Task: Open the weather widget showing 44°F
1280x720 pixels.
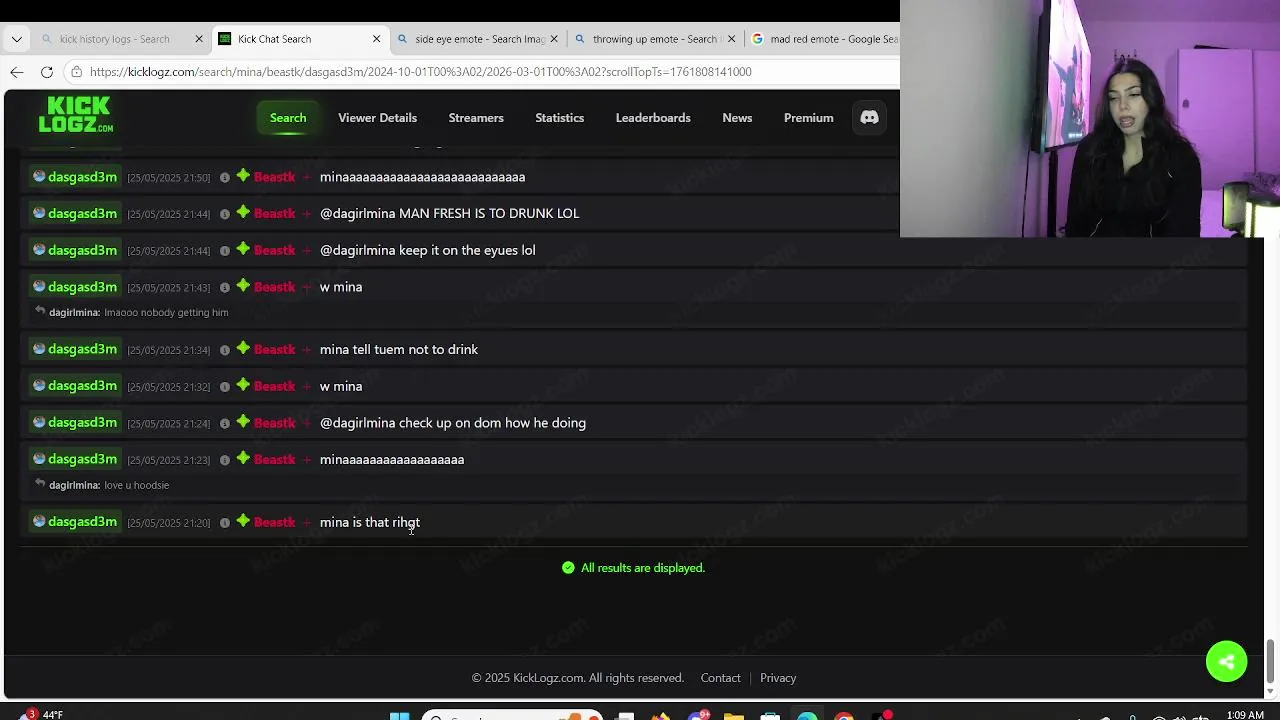Action: pyautogui.click(x=40, y=714)
